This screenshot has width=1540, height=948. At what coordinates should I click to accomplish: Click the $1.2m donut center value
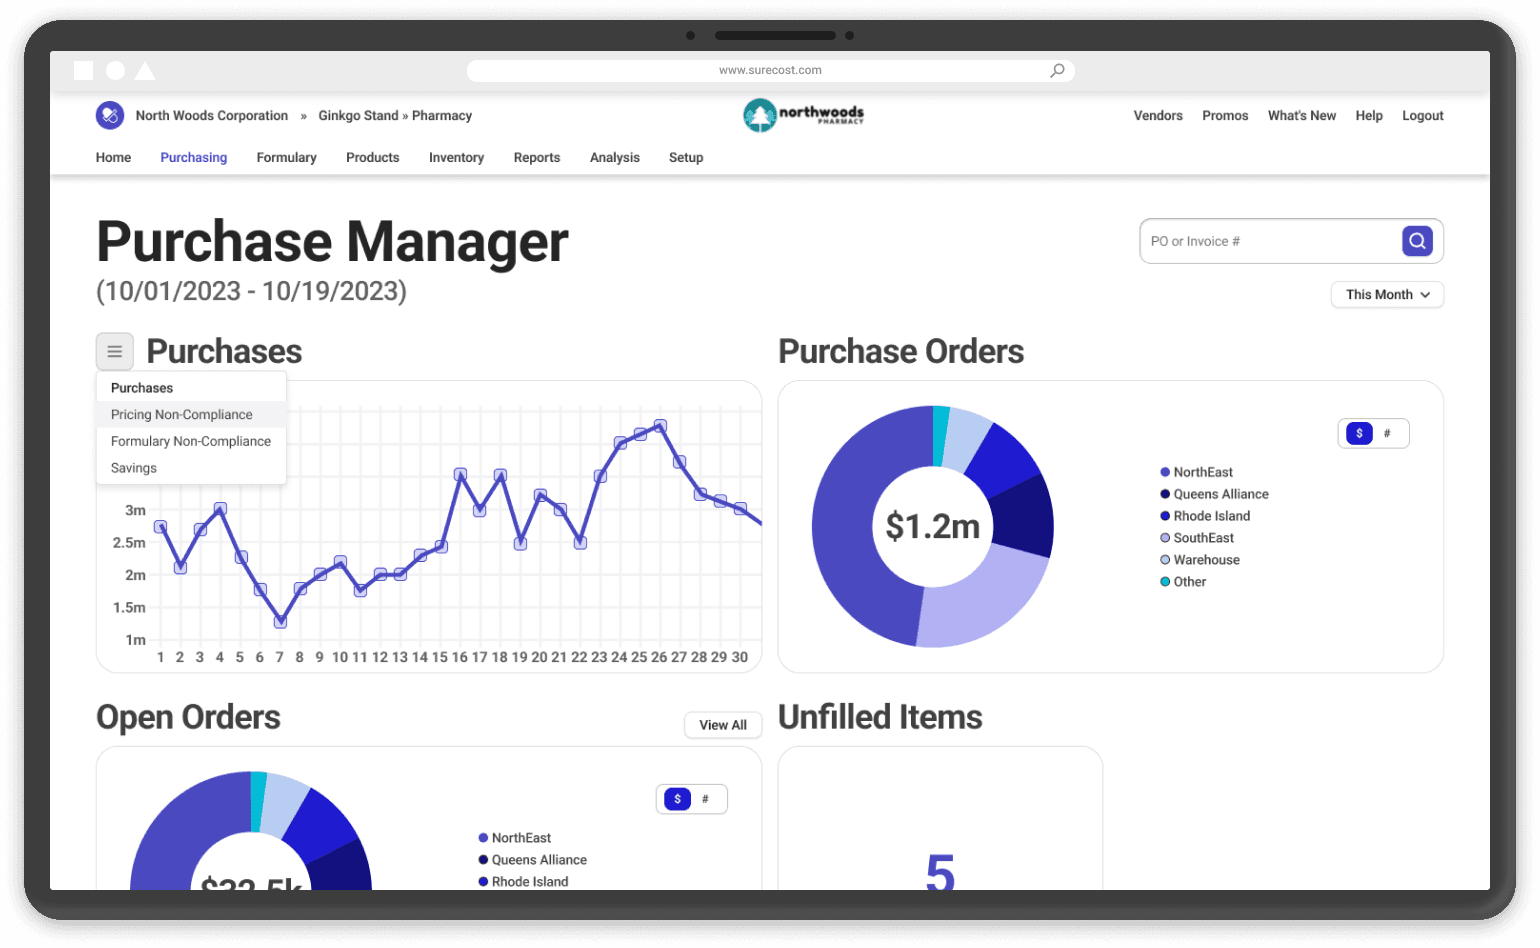[933, 526]
